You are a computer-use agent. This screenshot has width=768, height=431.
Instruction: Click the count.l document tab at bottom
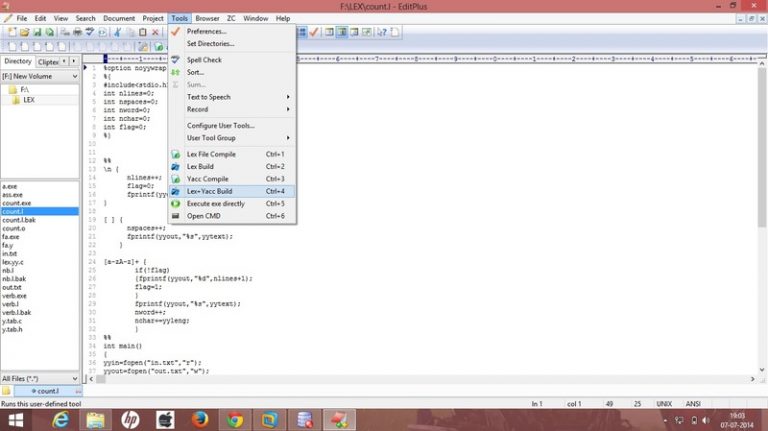point(48,391)
